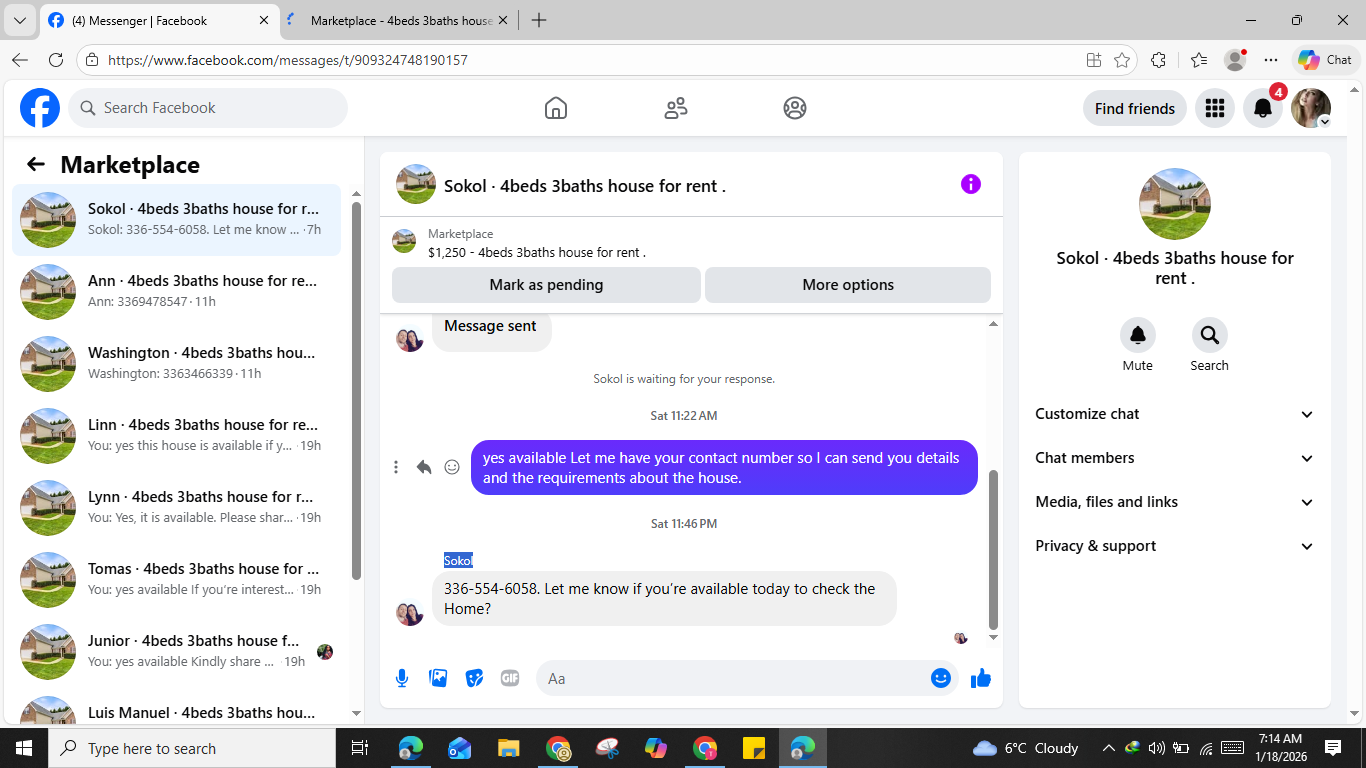Mute this chat using bell icon
Image resolution: width=1366 pixels, height=768 pixels.
click(1138, 335)
